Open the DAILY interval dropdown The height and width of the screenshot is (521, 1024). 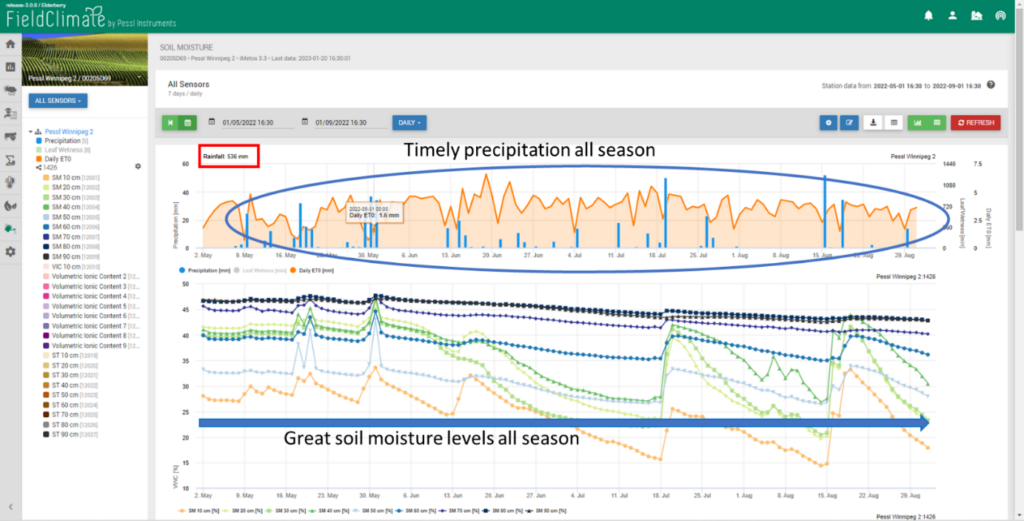click(x=409, y=122)
